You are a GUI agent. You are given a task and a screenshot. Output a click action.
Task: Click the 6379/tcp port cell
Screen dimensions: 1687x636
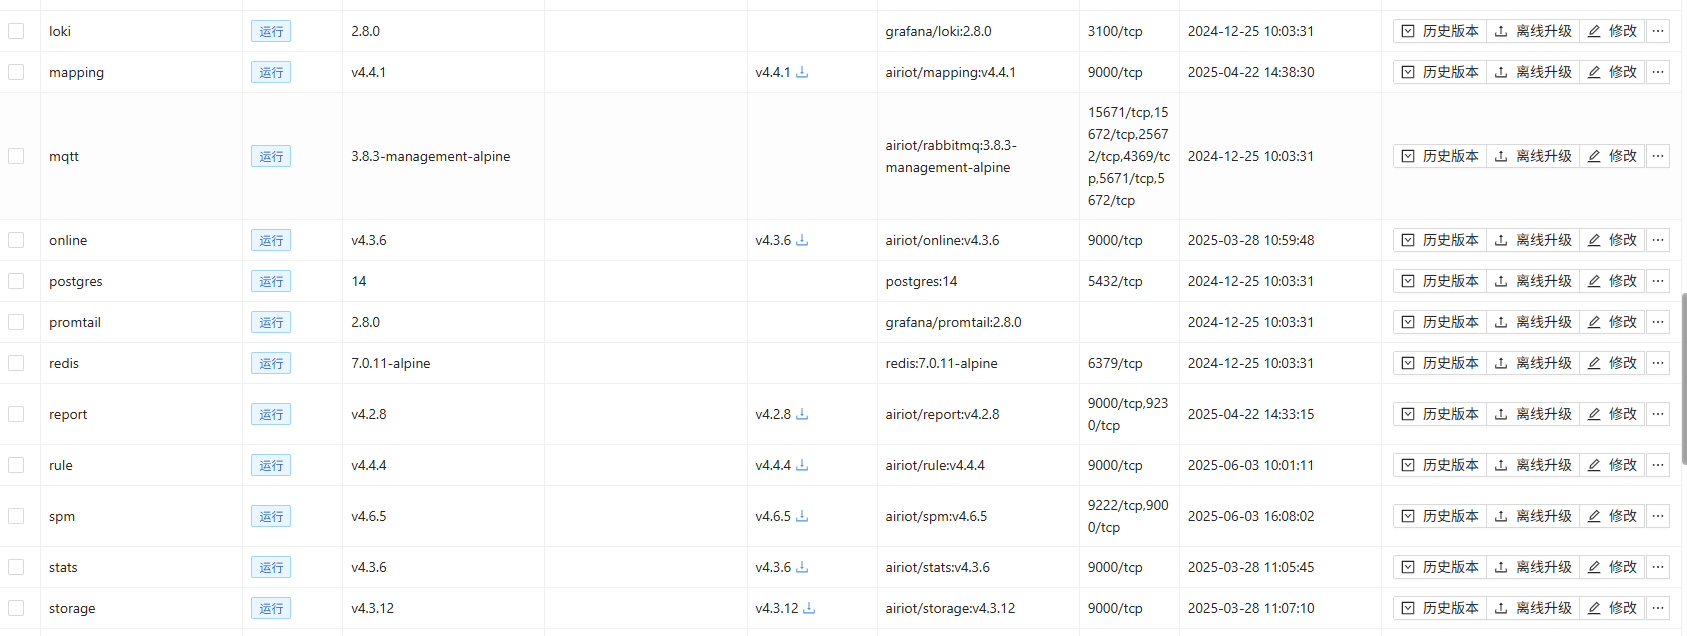coord(1115,363)
